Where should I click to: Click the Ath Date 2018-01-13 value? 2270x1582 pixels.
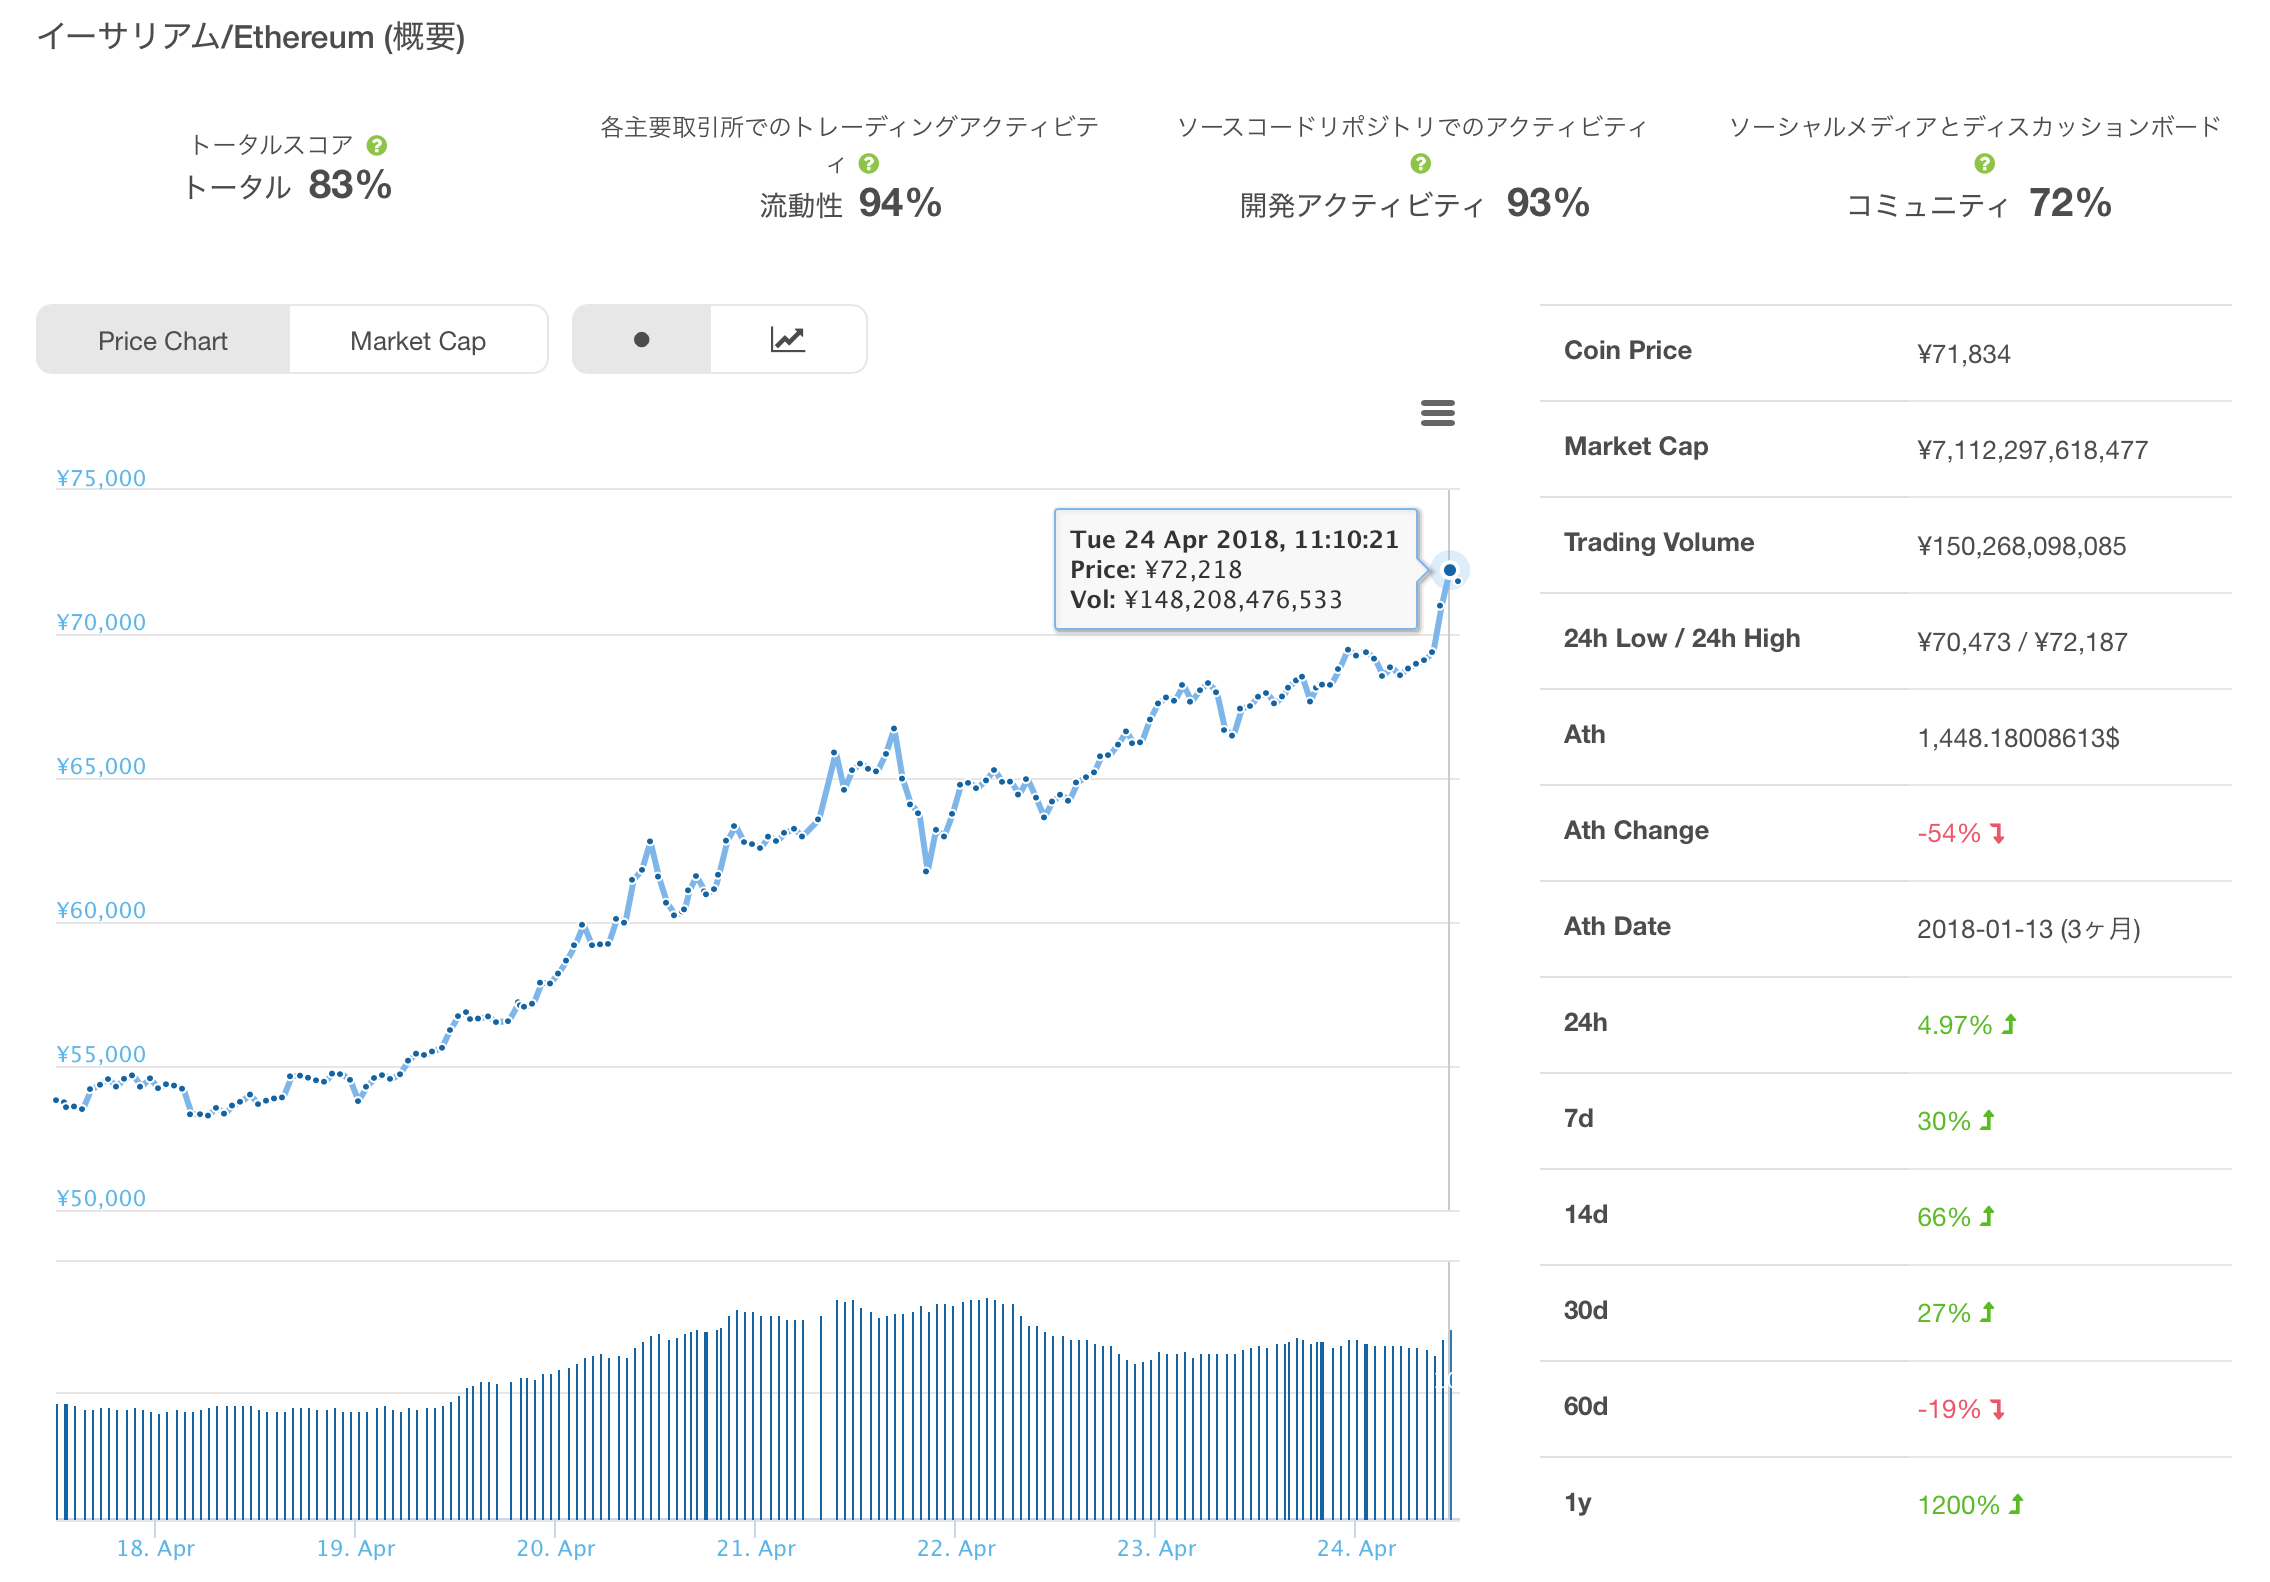(2028, 929)
